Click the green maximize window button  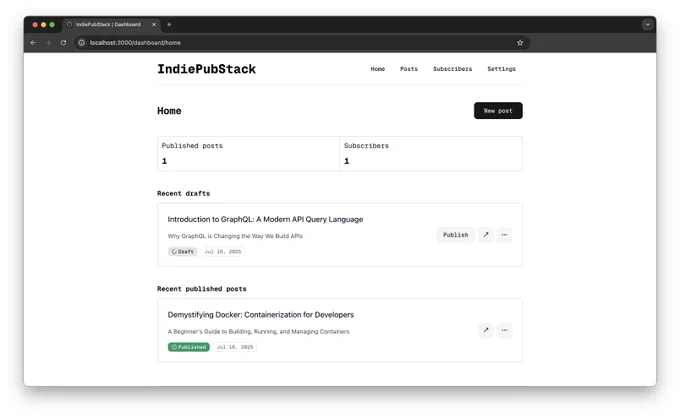(x=52, y=25)
